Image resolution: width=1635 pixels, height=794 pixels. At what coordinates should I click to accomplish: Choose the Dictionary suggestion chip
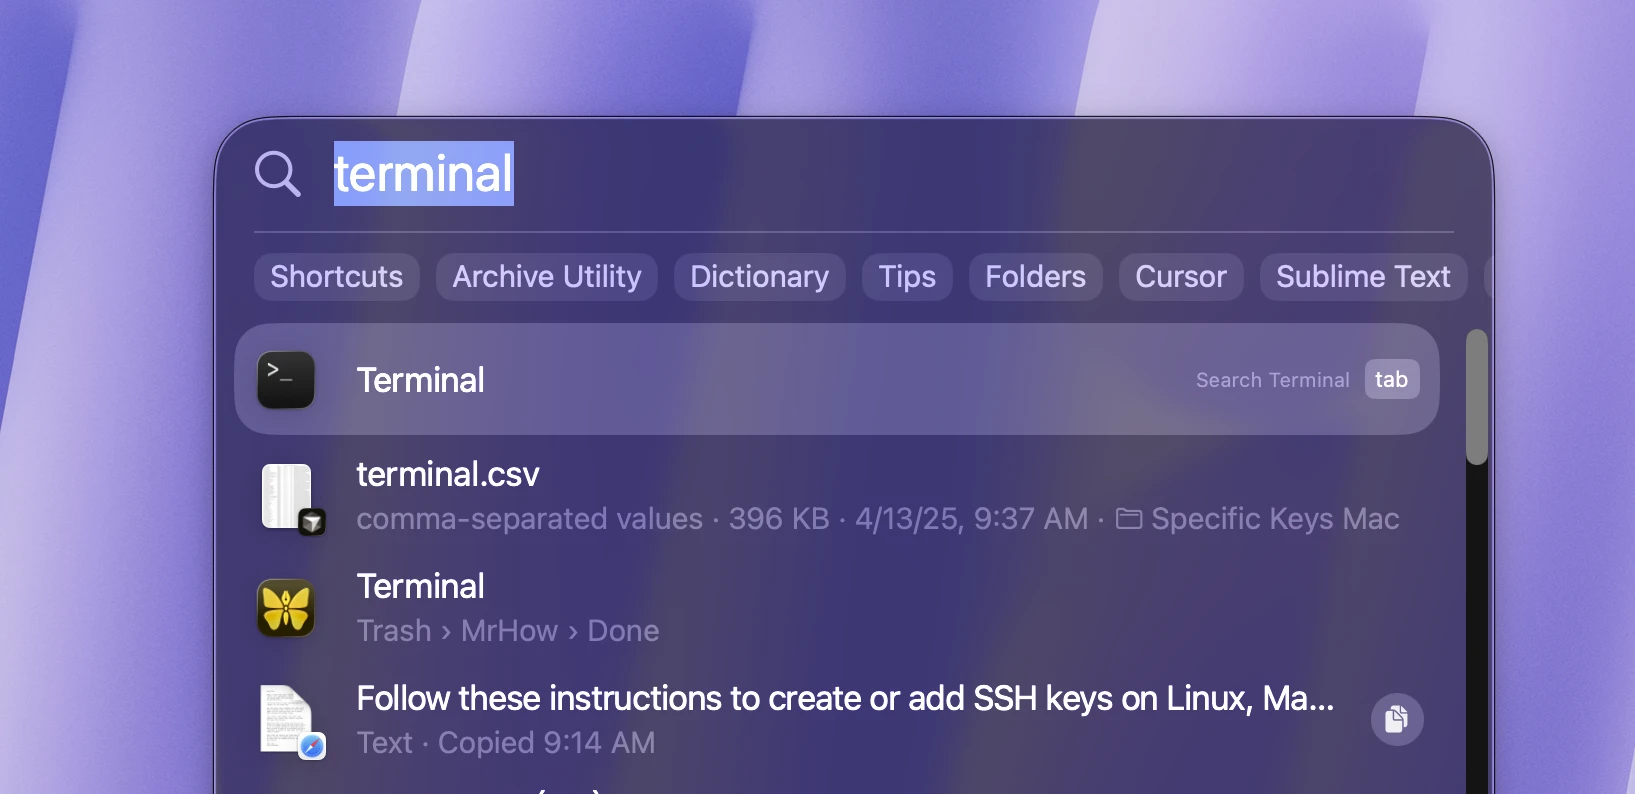tap(760, 277)
